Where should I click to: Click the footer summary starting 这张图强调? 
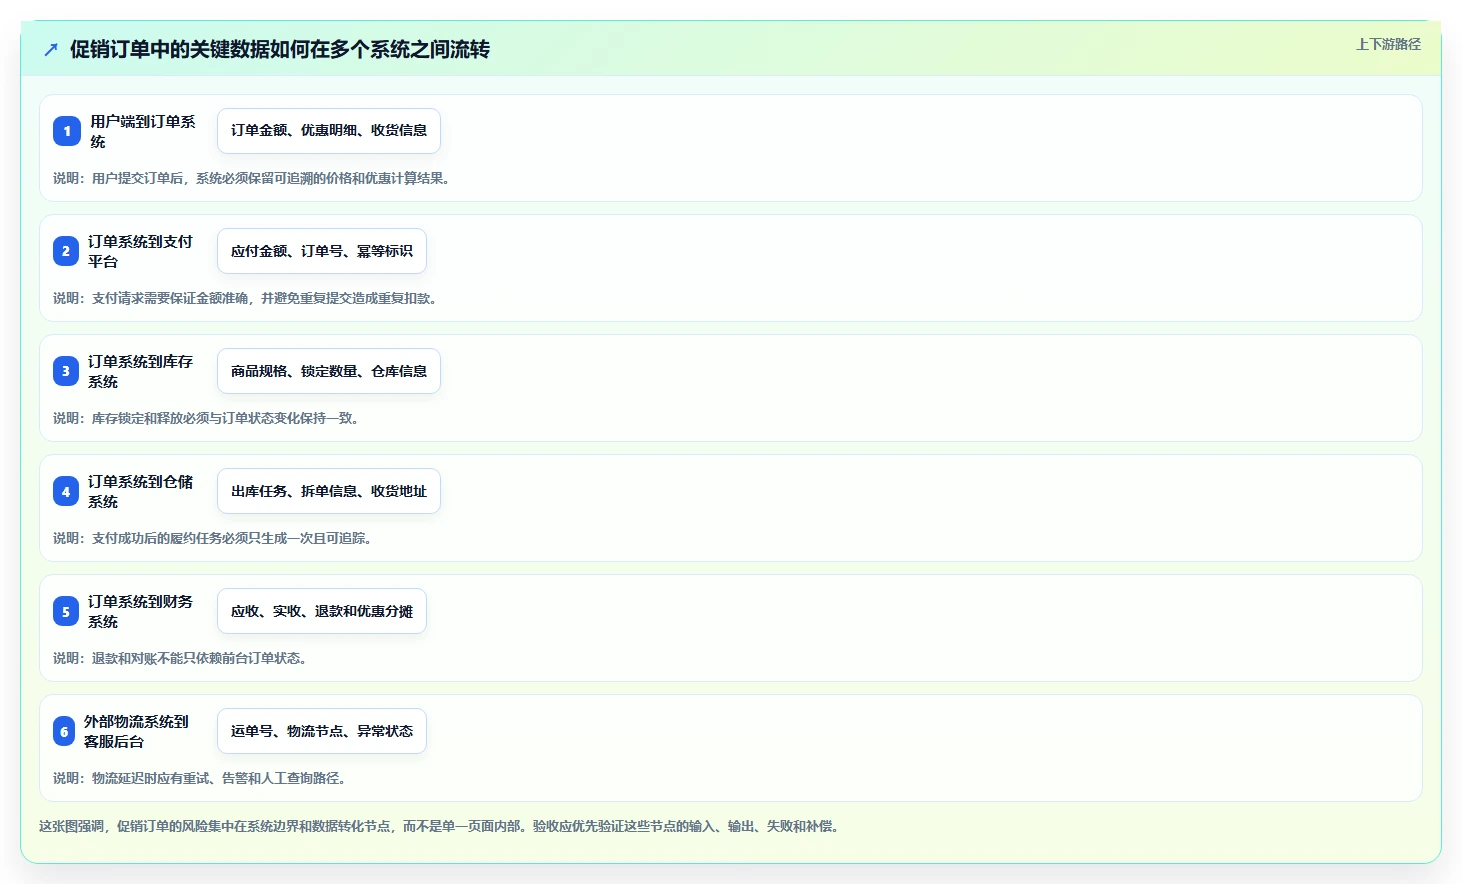point(441,826)
